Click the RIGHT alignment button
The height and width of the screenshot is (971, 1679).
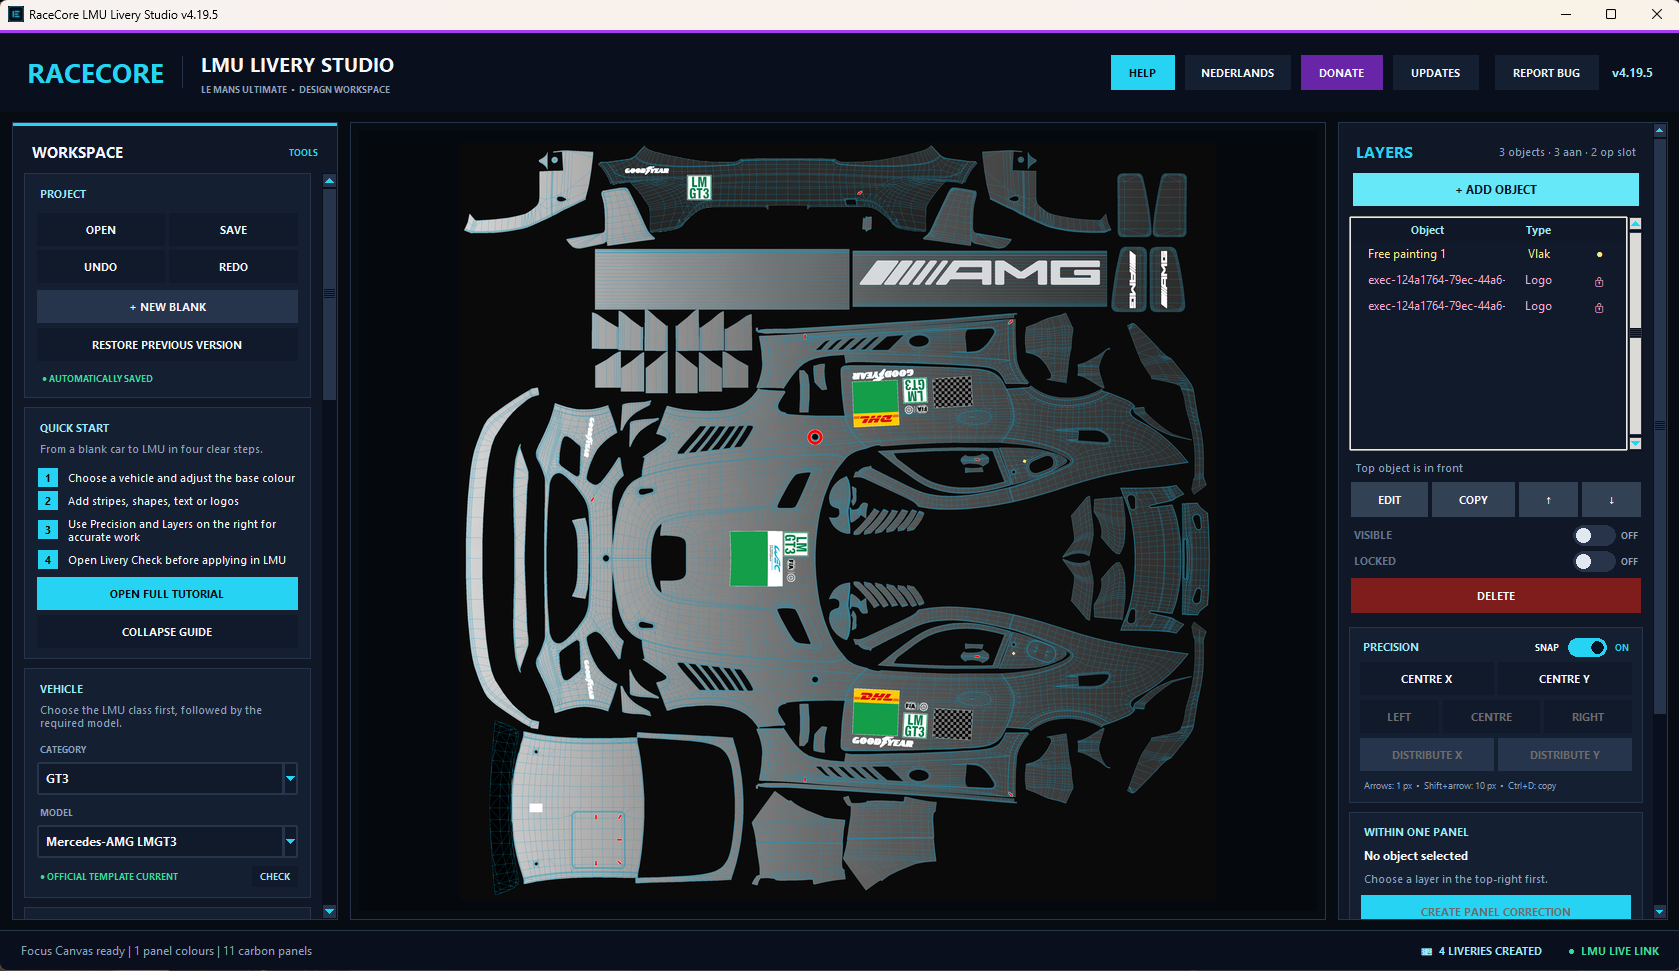click(x=1587, y=717)
